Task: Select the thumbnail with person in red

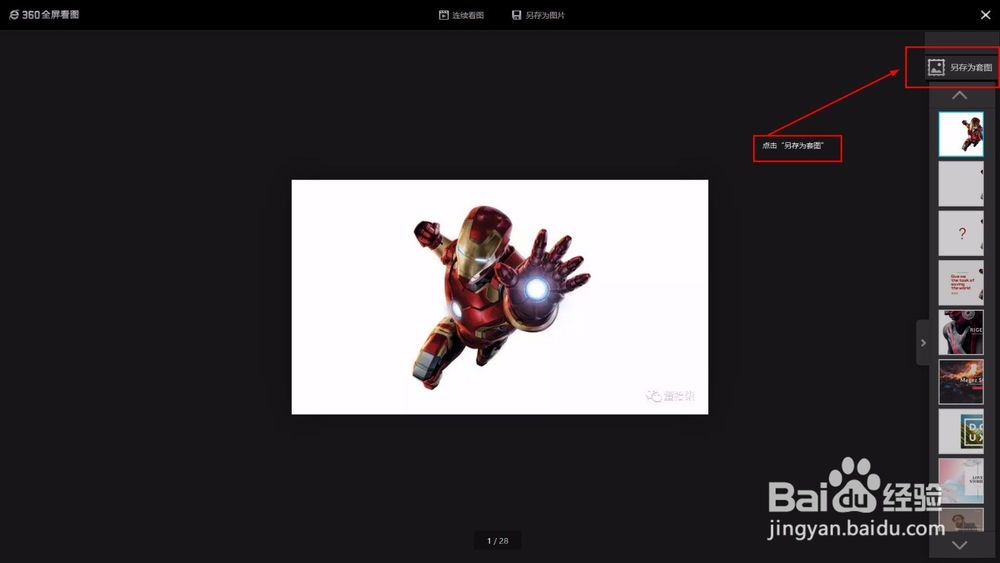Action: click(x=960, y=332)
